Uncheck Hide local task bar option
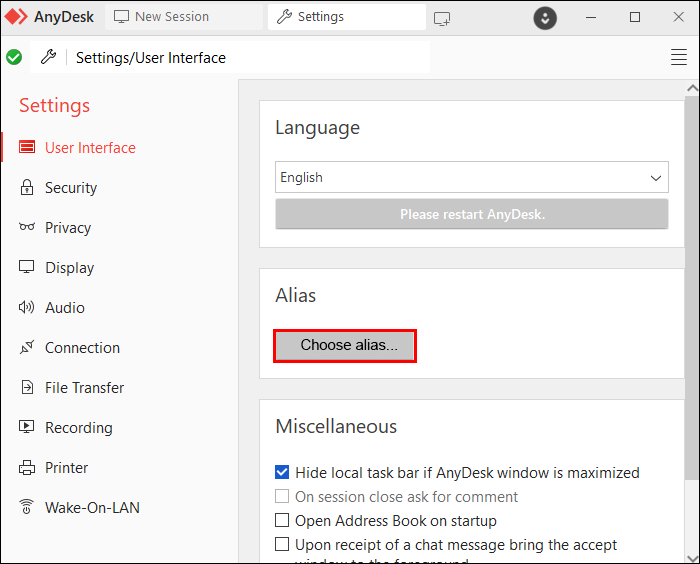This screenshot has width=700, height=564. point(283,473)
